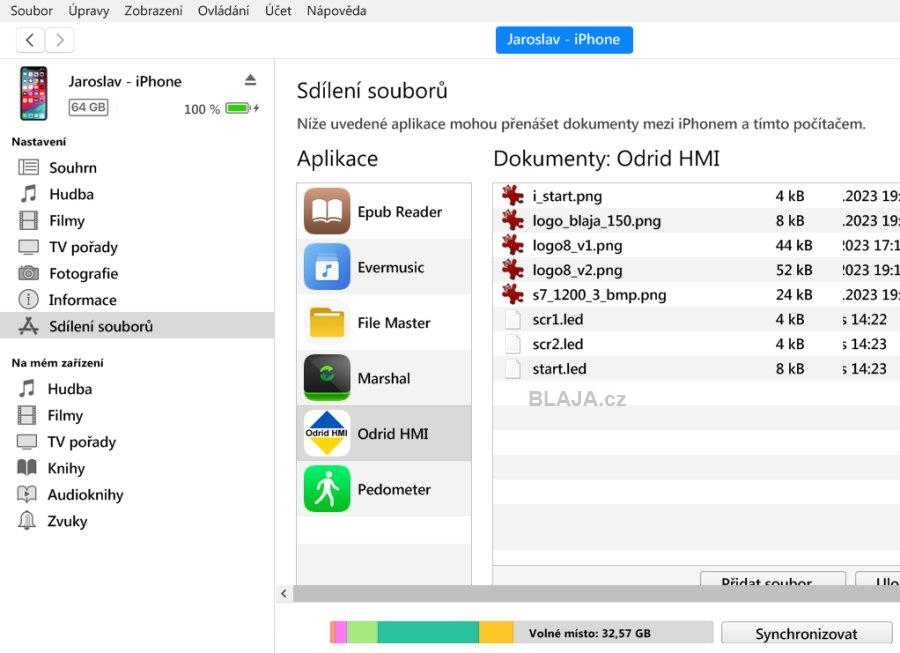Go back with the left arrow button
This screenshot has height=653, width=900.
pos(30,40)
